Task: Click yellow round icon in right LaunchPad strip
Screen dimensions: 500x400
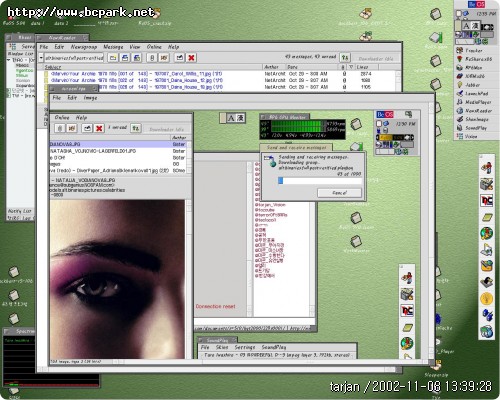Action: click(x=486, y=298)
